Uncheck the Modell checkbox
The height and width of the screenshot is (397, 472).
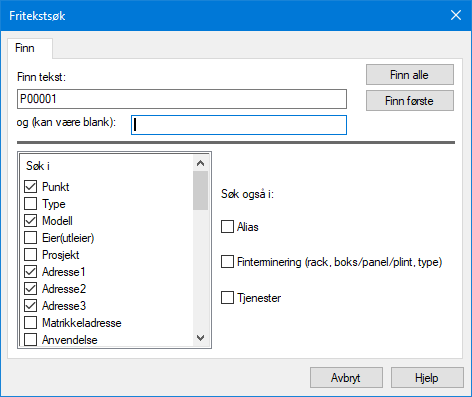pos(30,221)
